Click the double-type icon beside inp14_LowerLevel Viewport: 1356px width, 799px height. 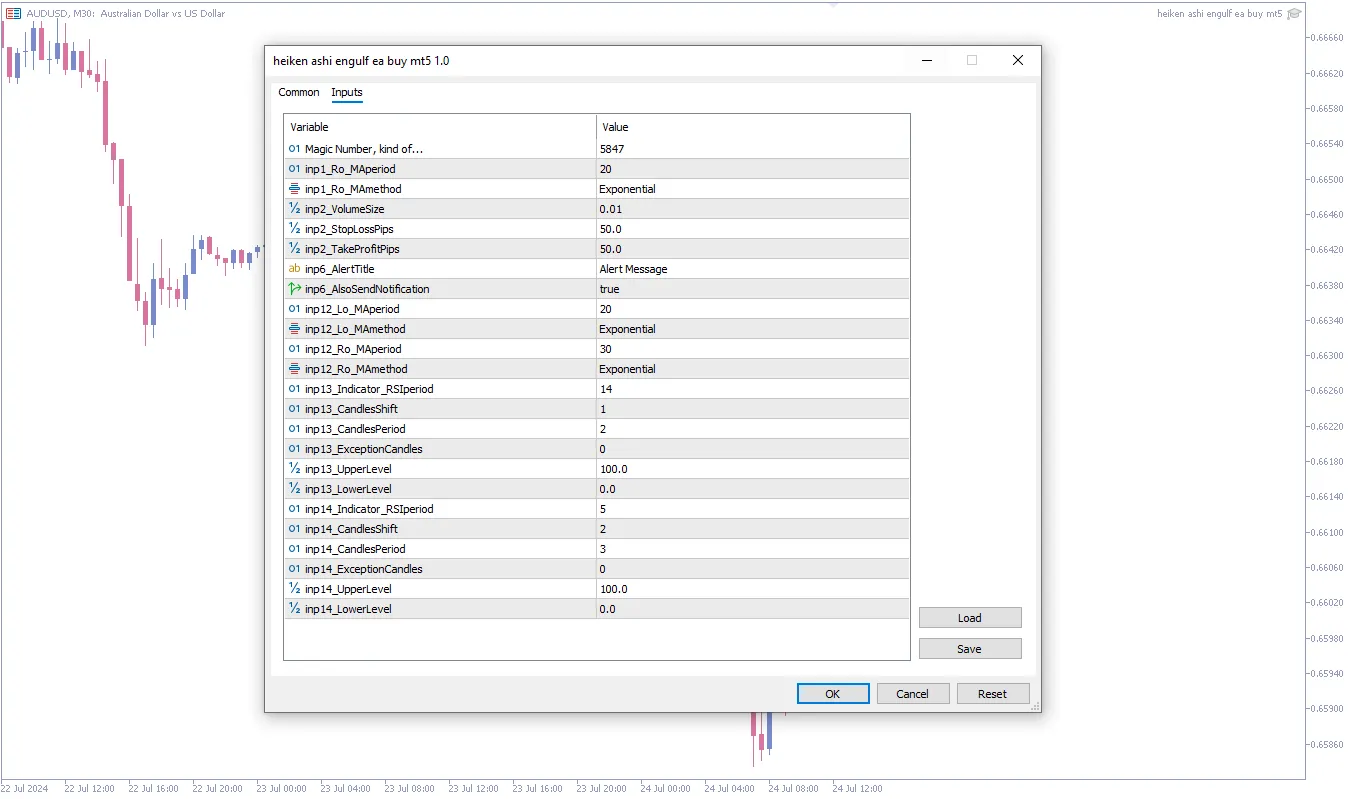pos(294,609)
